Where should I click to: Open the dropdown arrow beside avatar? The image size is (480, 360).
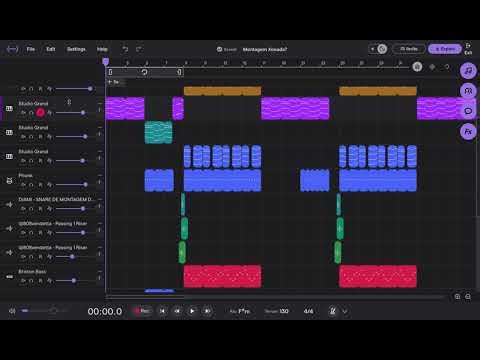[x=372, y=49]
